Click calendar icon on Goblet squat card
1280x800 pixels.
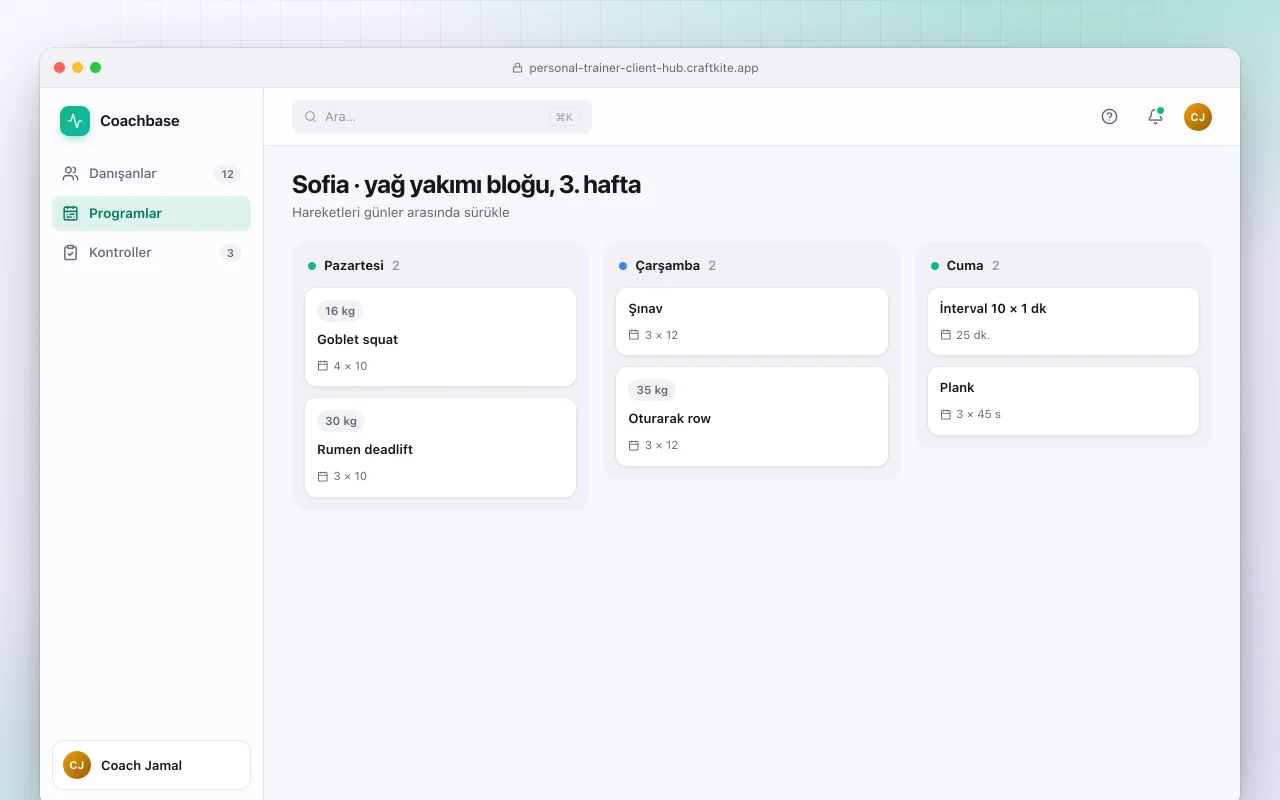coord(323,366)
